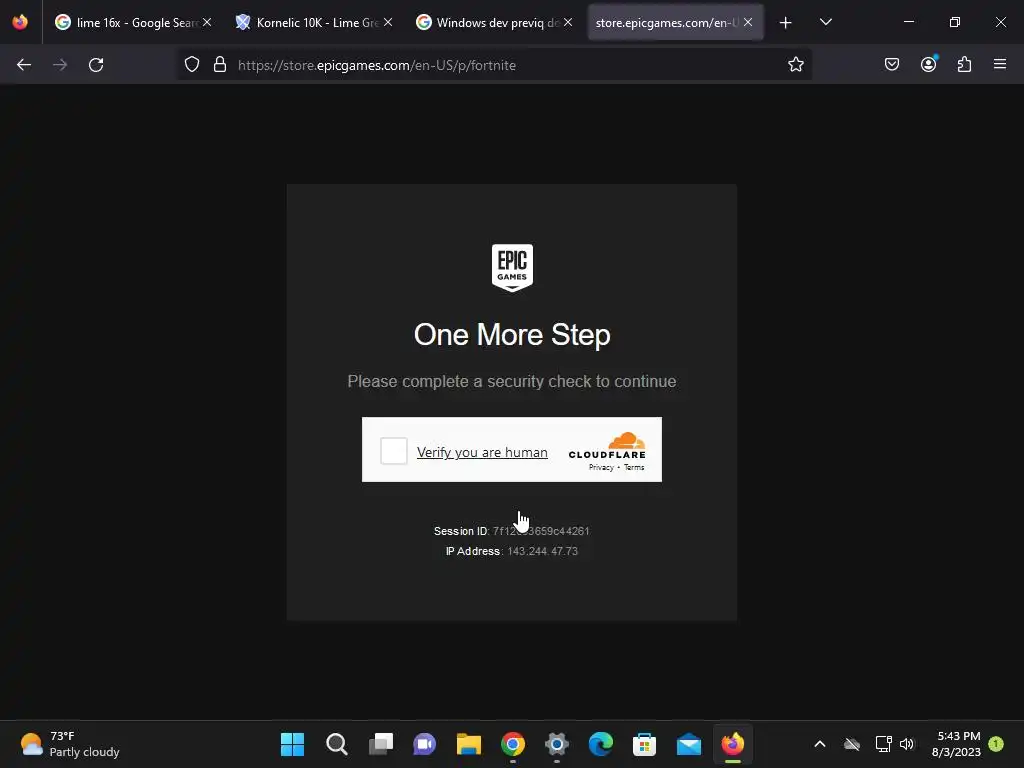Image resolution: width=1024 pixels, height=768 pixels.
Task: Open a new tab with plus button
Action: point(786,23)
